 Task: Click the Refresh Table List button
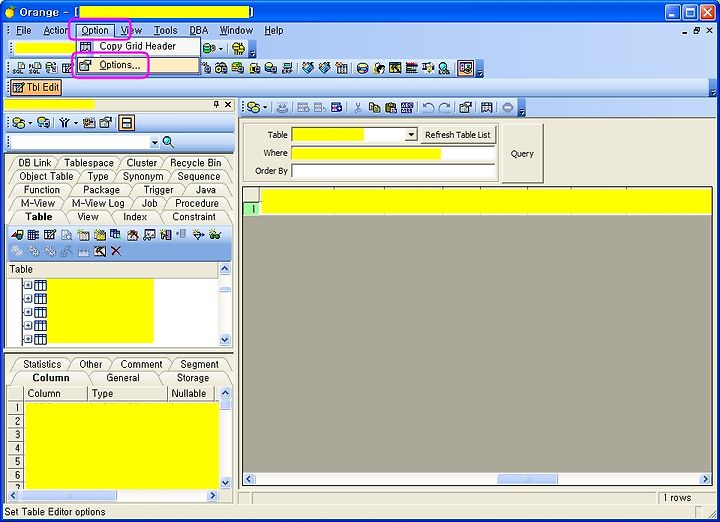[458, 135]
